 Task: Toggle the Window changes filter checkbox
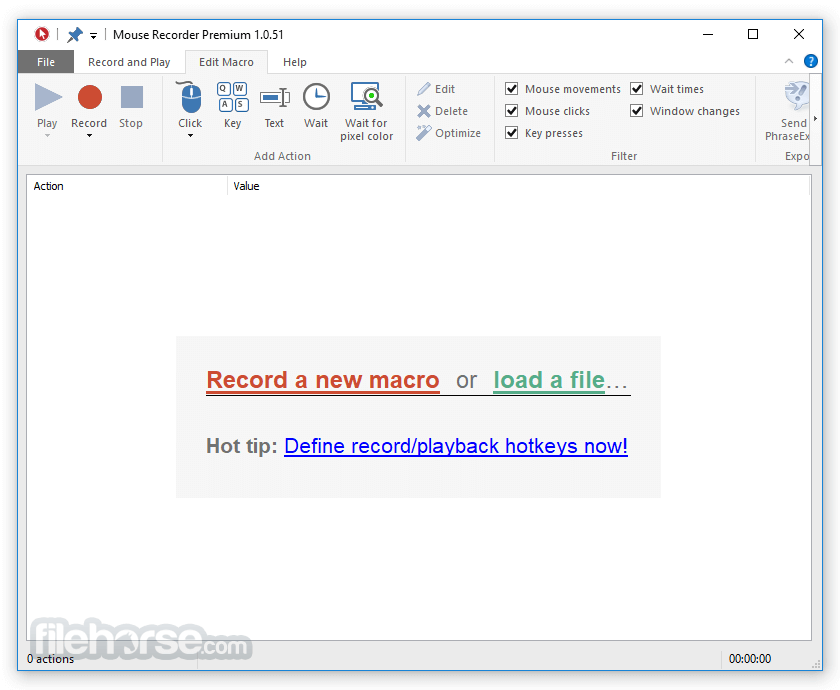click(636, 110)
